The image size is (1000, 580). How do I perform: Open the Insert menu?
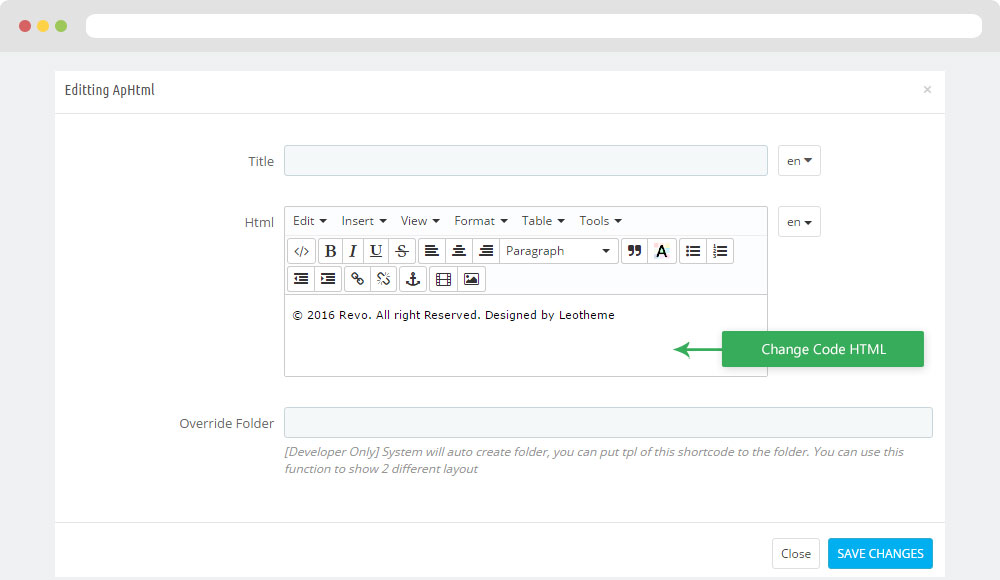coord(364,221)
